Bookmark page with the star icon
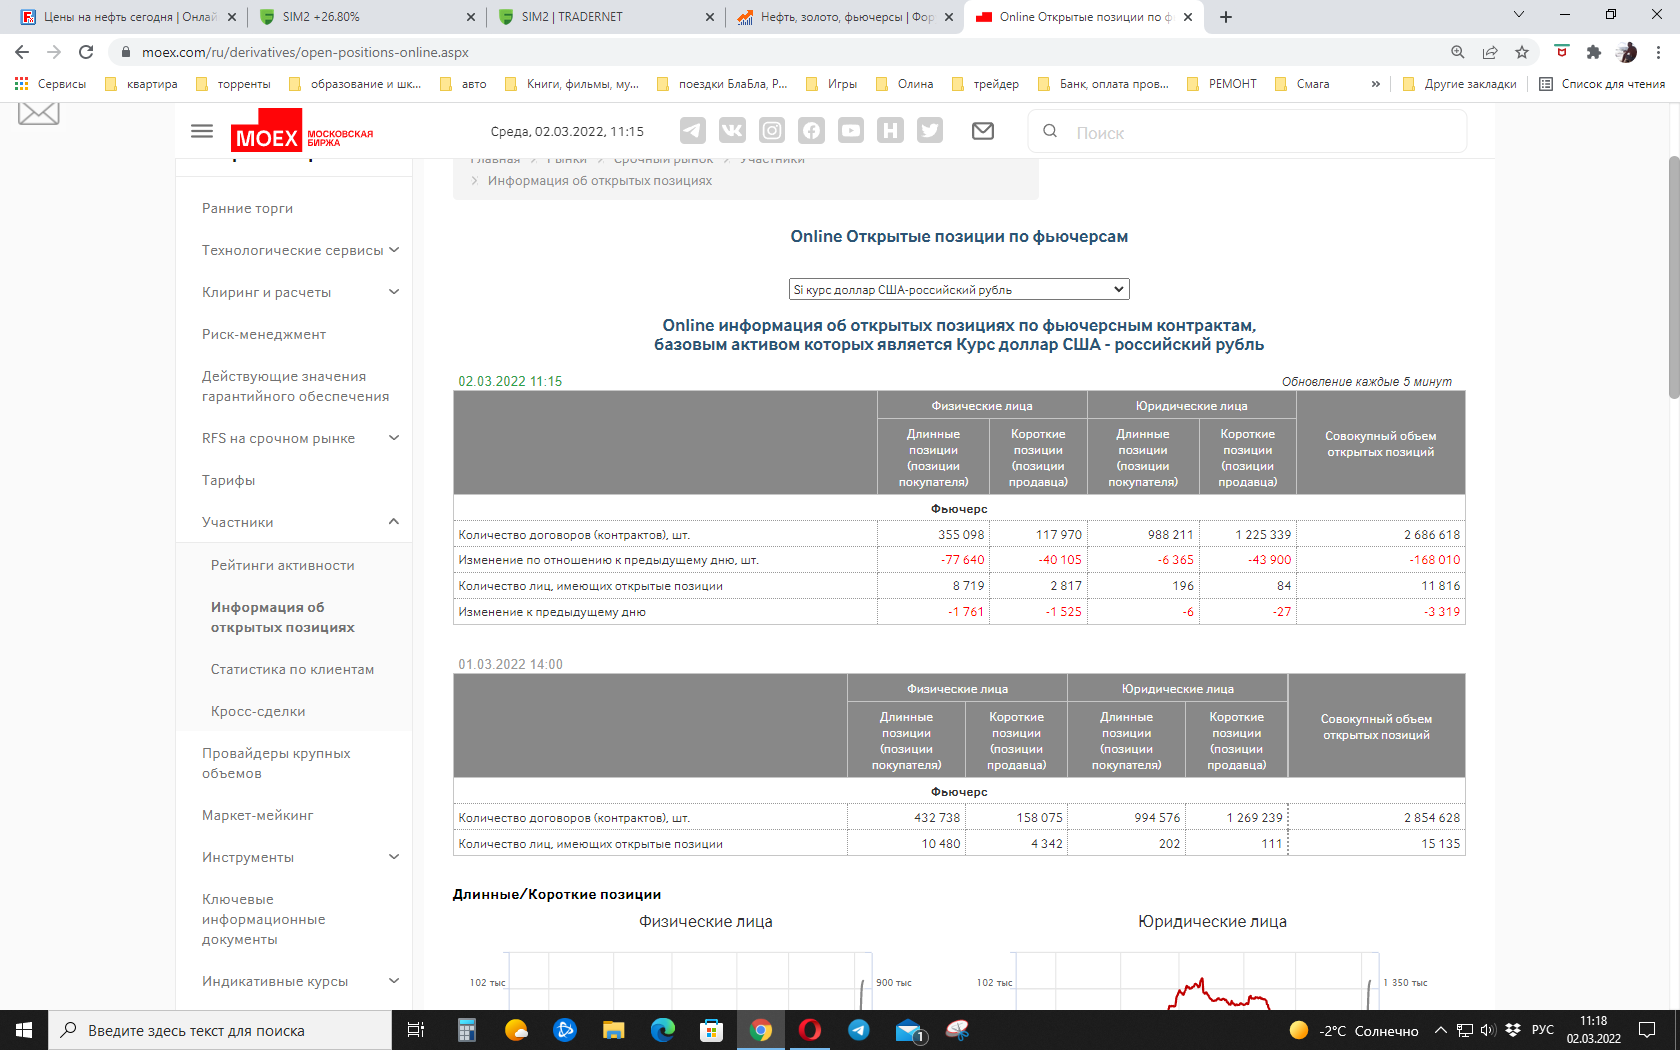The height and width of the screenshot is (1050, 1680). pos(1521,52)
